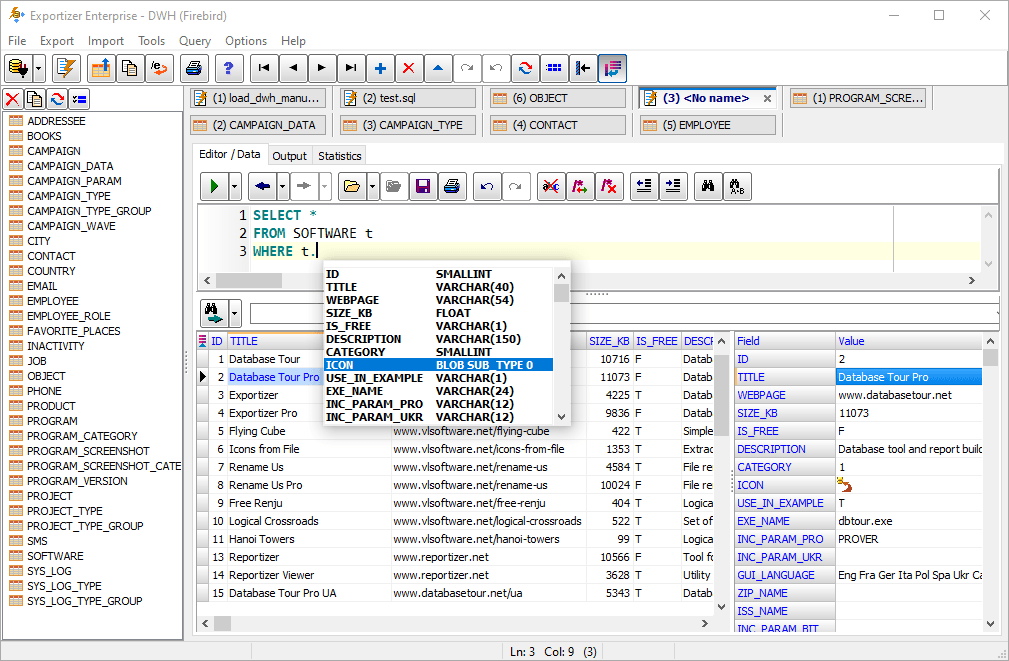Click the open file folder icon
Viewport: 1009px width, 661px height.
click(x=352, y=187)
